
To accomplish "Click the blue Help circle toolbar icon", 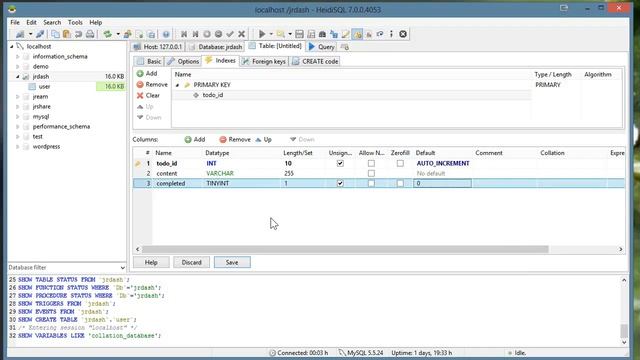I will click(x=166, y=34).
